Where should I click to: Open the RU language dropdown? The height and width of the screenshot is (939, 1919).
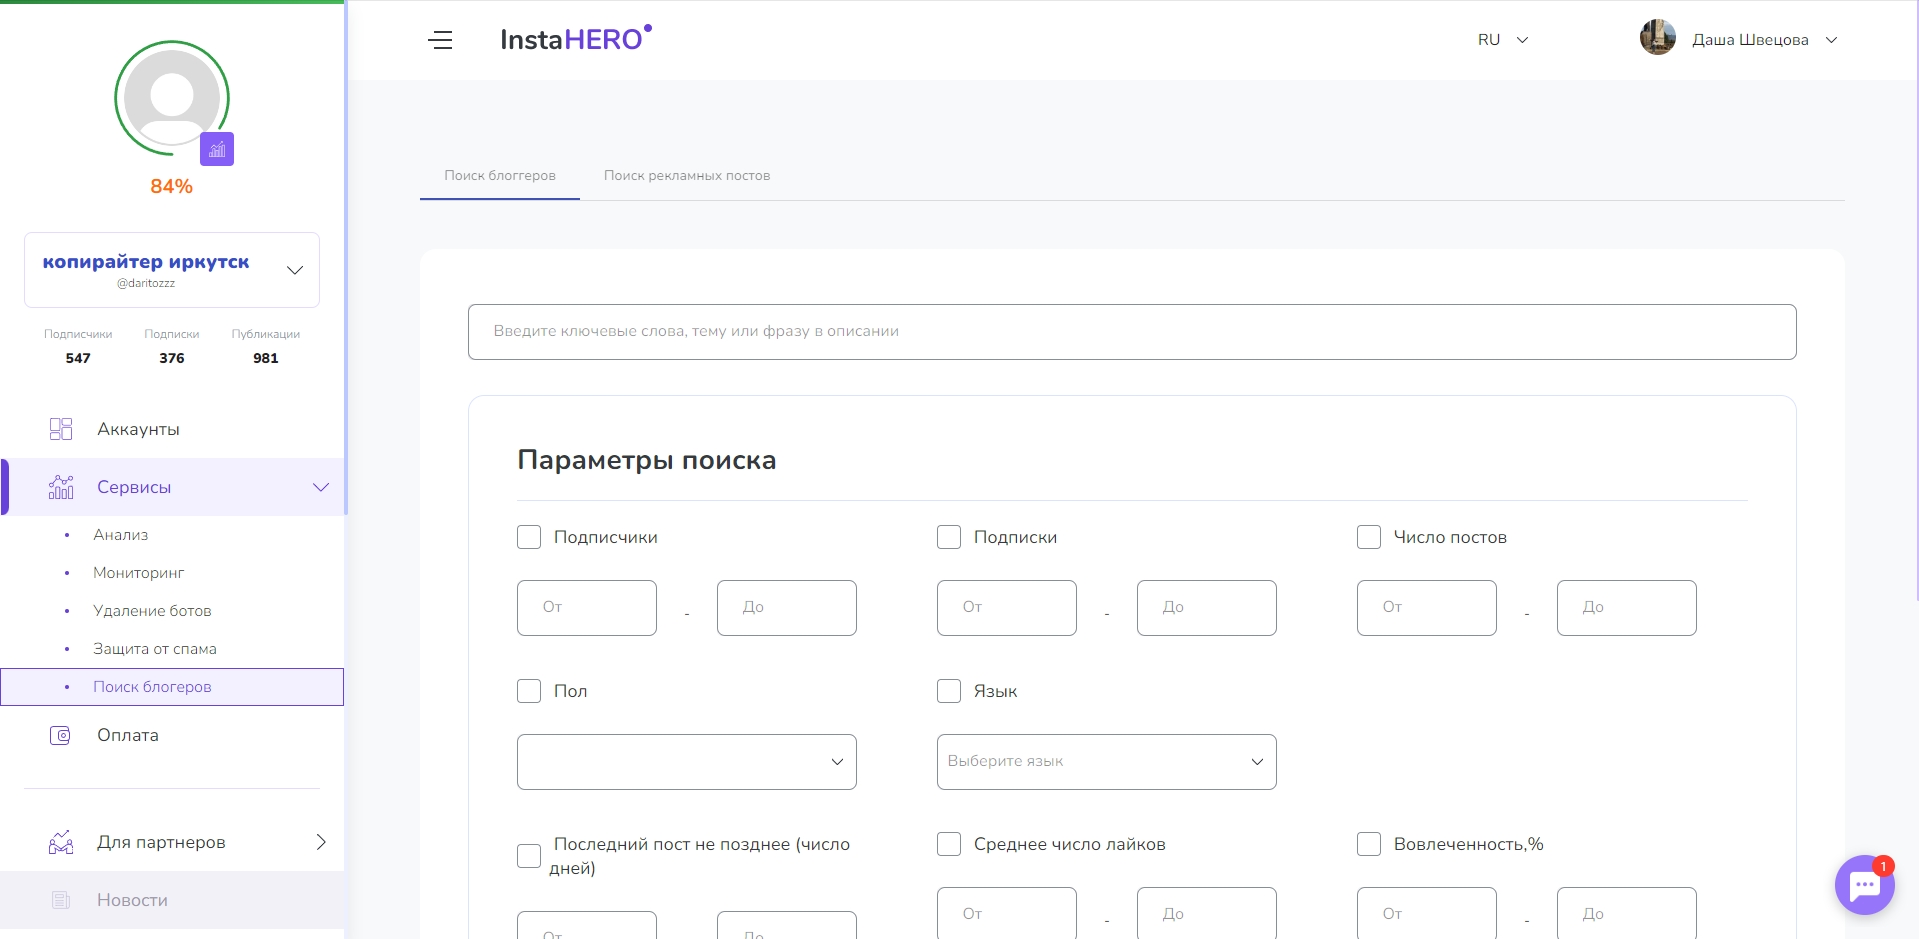pos(1503,40)
